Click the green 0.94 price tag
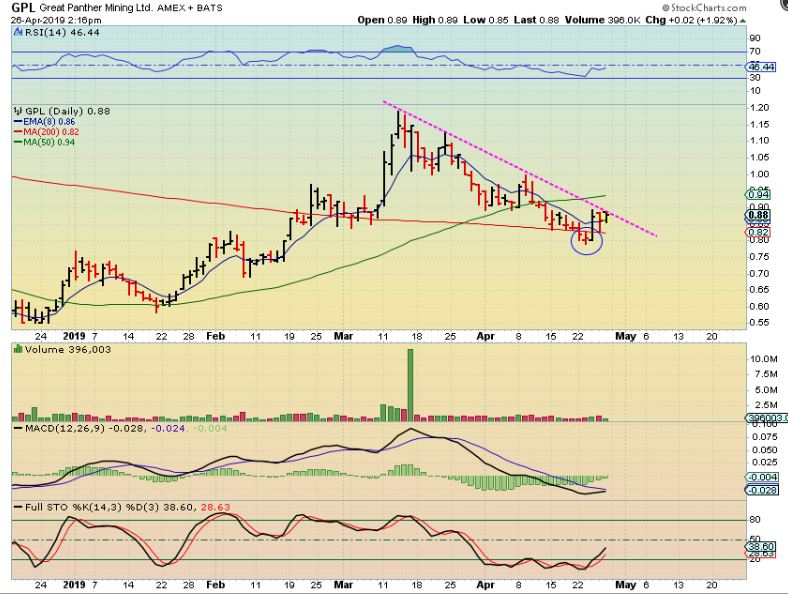Viewport: 788px width, 594px height. click(759, 194)
